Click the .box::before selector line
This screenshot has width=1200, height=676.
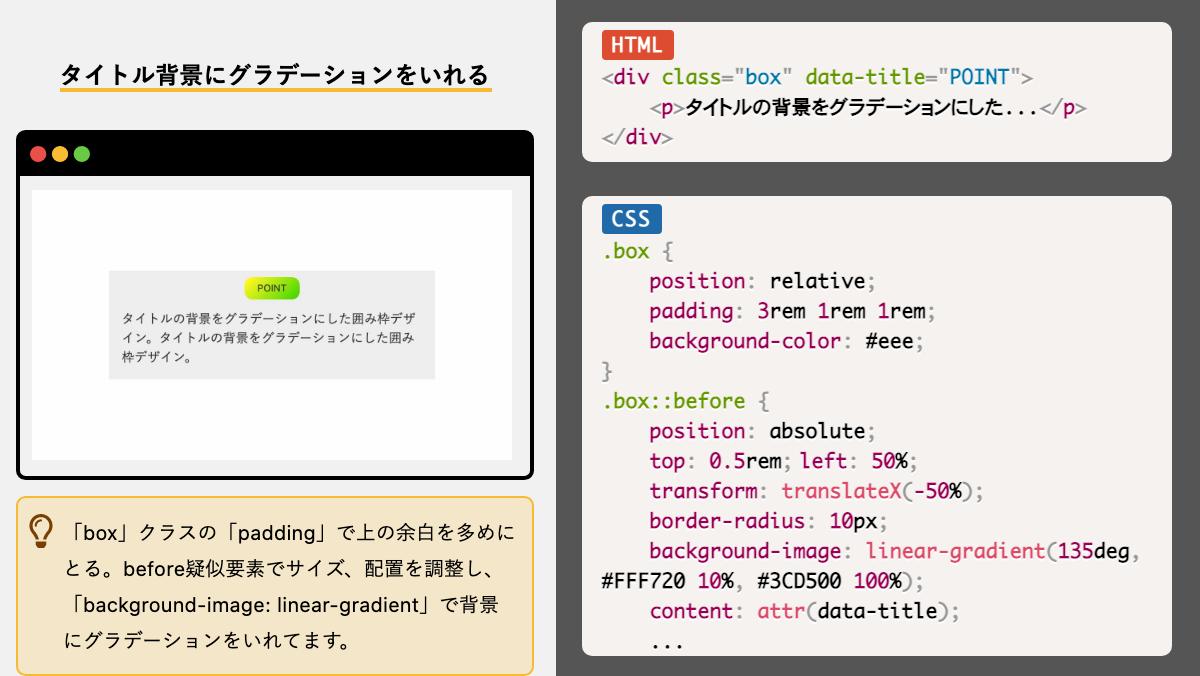685,401
